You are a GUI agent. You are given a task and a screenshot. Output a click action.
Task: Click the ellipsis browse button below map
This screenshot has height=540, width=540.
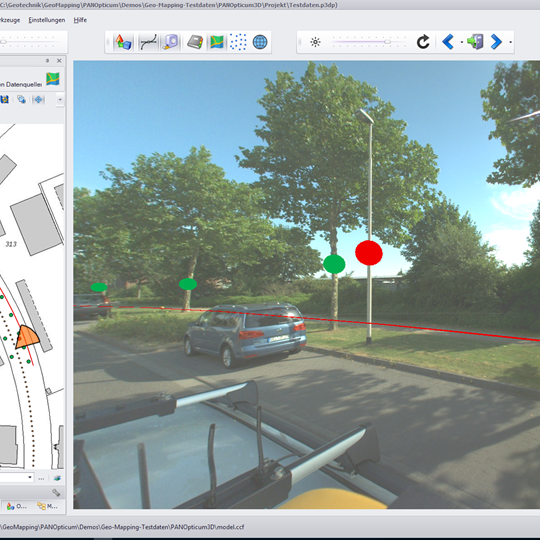pos(41,478)
